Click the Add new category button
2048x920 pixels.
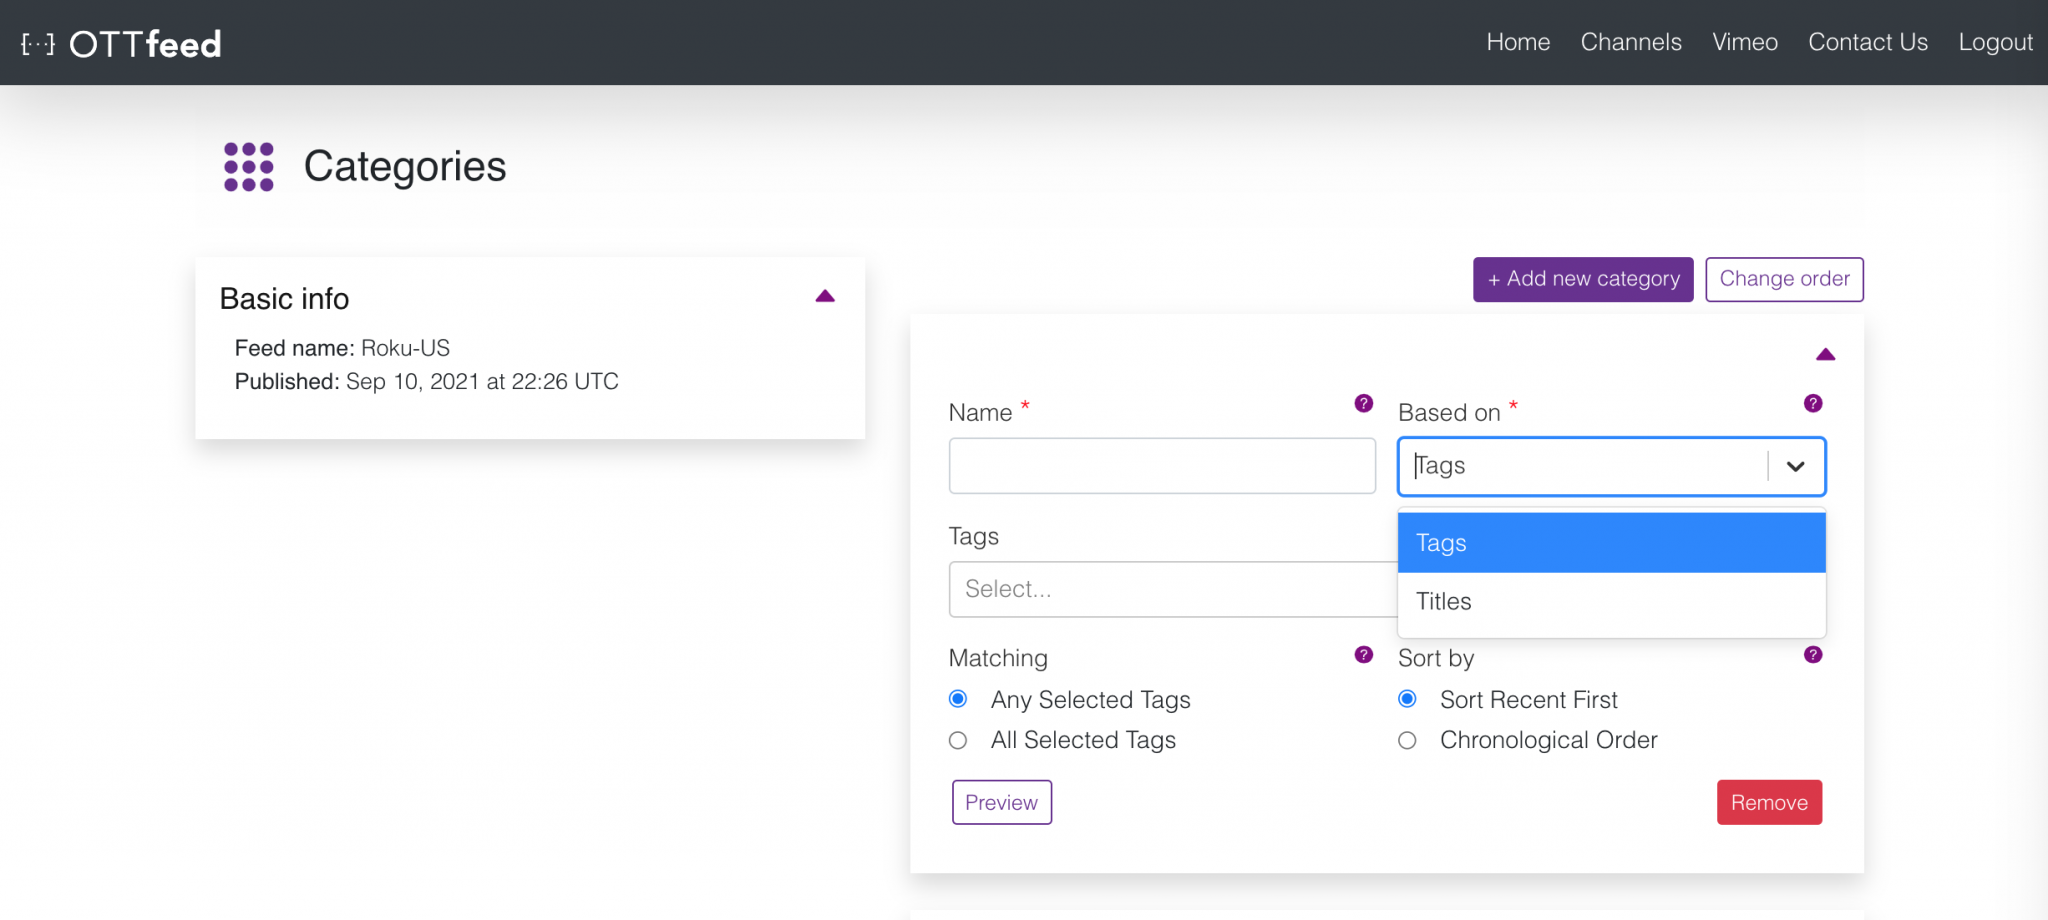1582,279
